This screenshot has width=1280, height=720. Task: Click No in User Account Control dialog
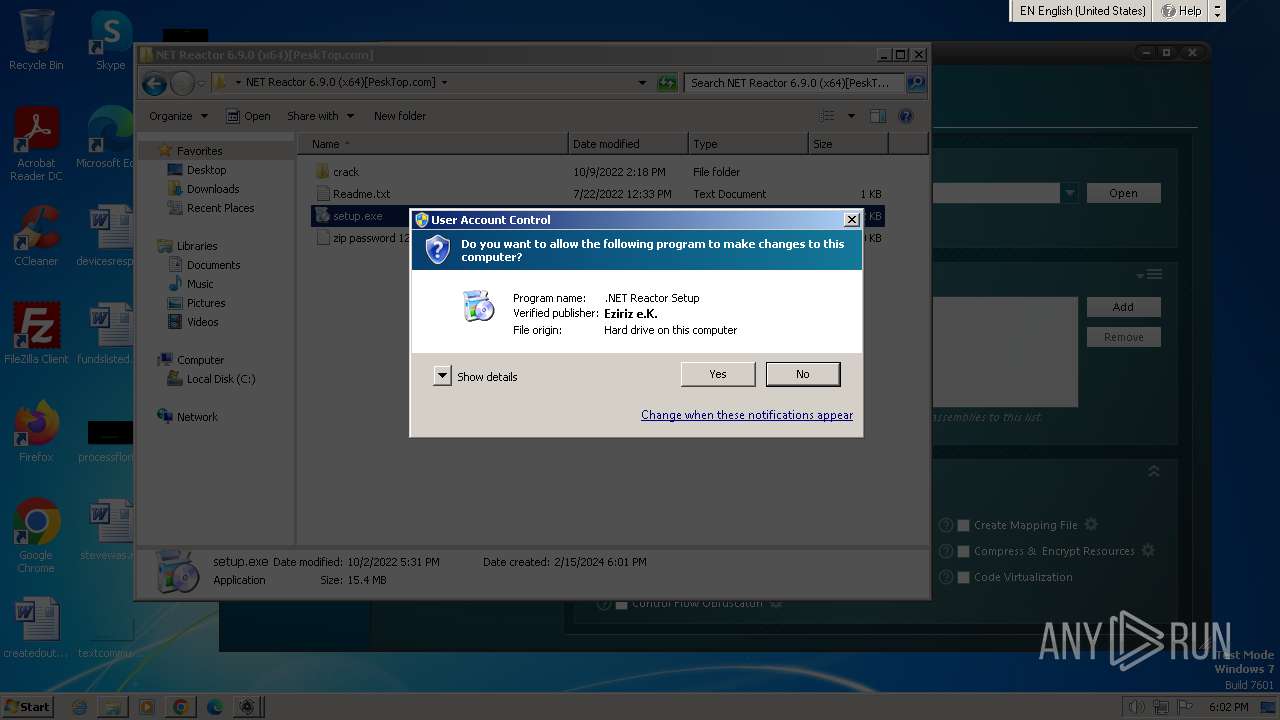tap(803, 374)
